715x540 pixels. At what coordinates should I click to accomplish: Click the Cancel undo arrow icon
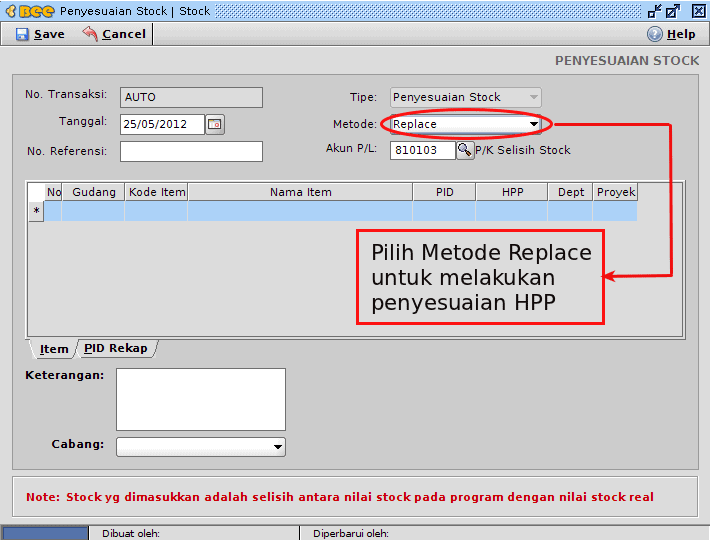[x=90, y=34]
